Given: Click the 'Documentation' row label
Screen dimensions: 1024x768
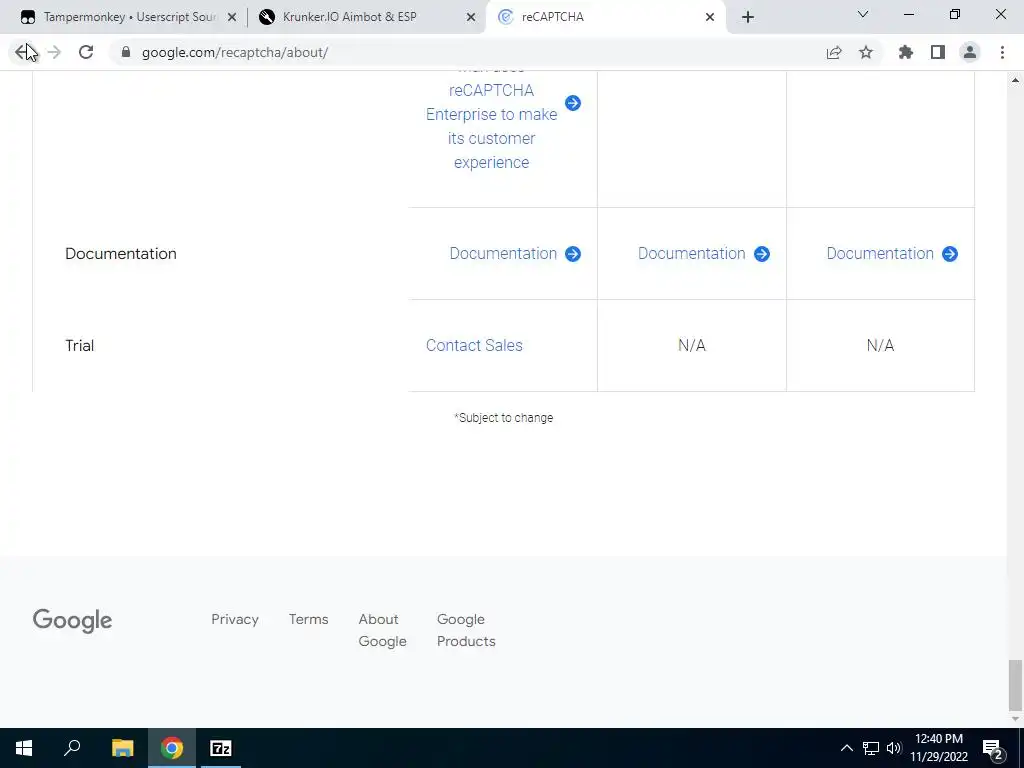Looking at the screenshot, I should point(121,253).
